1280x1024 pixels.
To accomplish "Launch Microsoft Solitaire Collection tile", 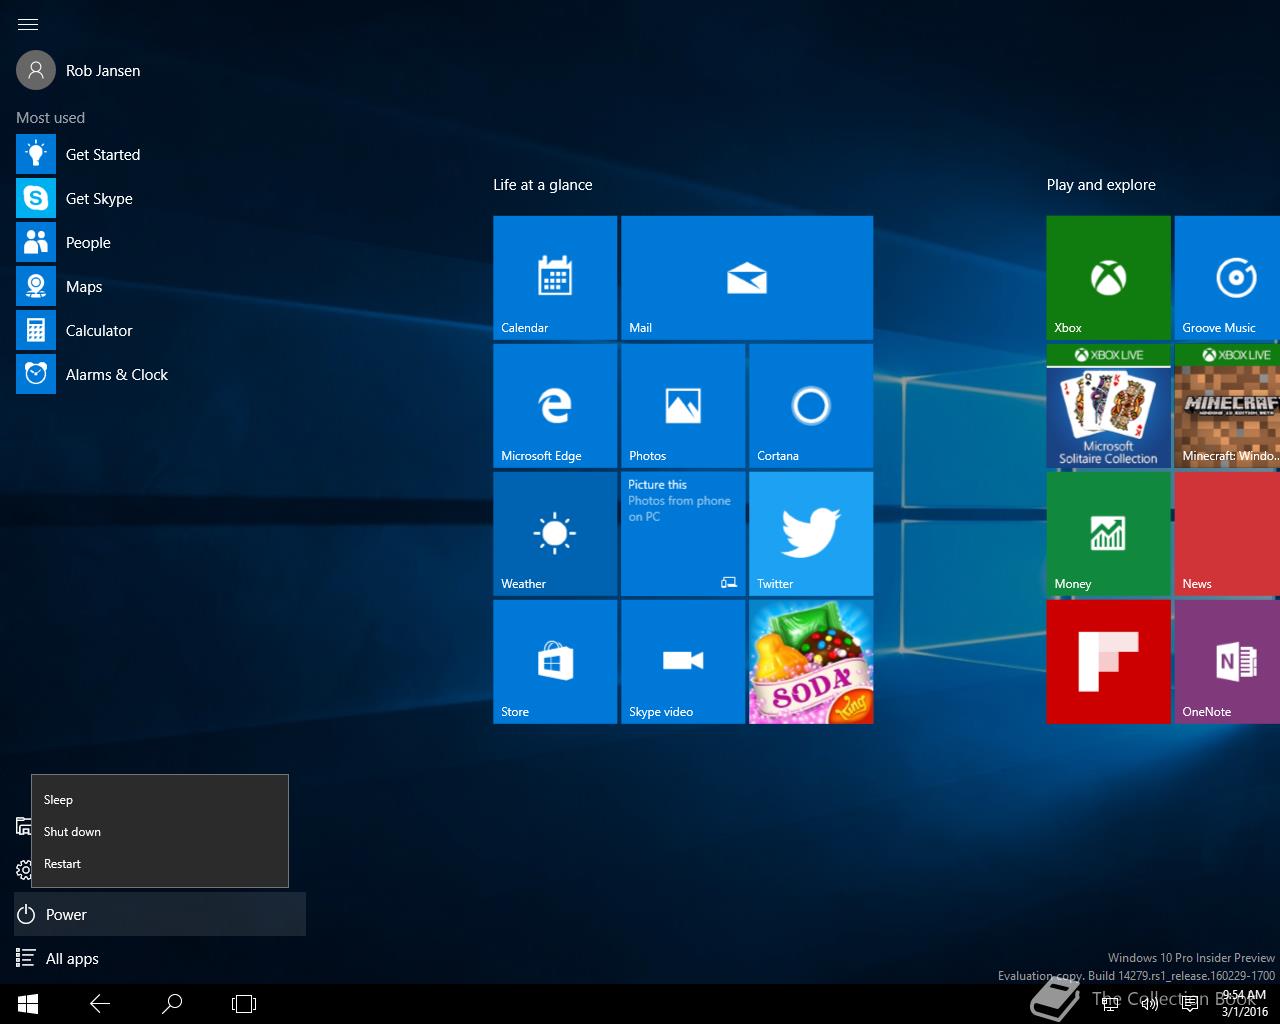I will 1108,406.
